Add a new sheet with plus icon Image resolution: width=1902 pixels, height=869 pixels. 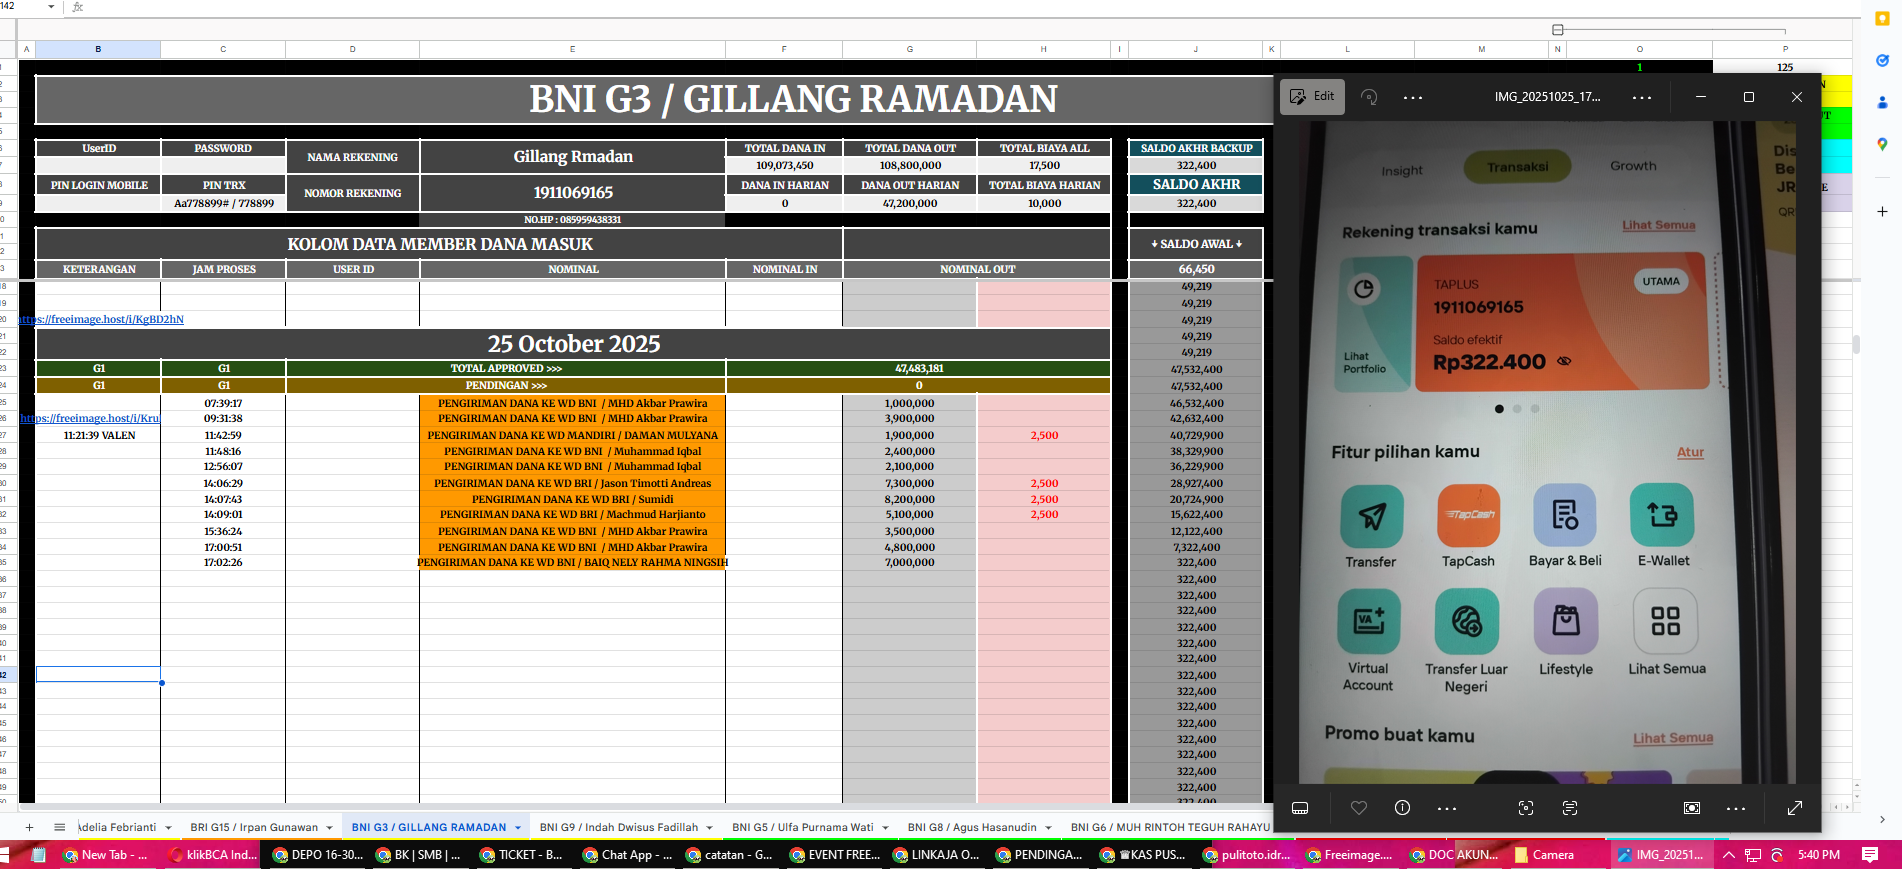(x=29, y=827)
